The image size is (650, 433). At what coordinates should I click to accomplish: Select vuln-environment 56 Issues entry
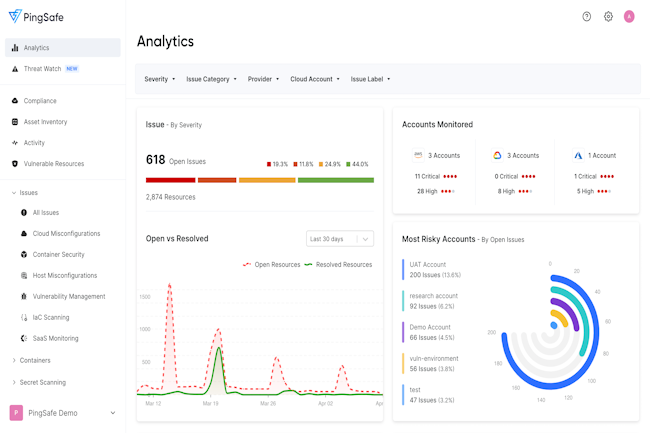(x=430, y=363)
